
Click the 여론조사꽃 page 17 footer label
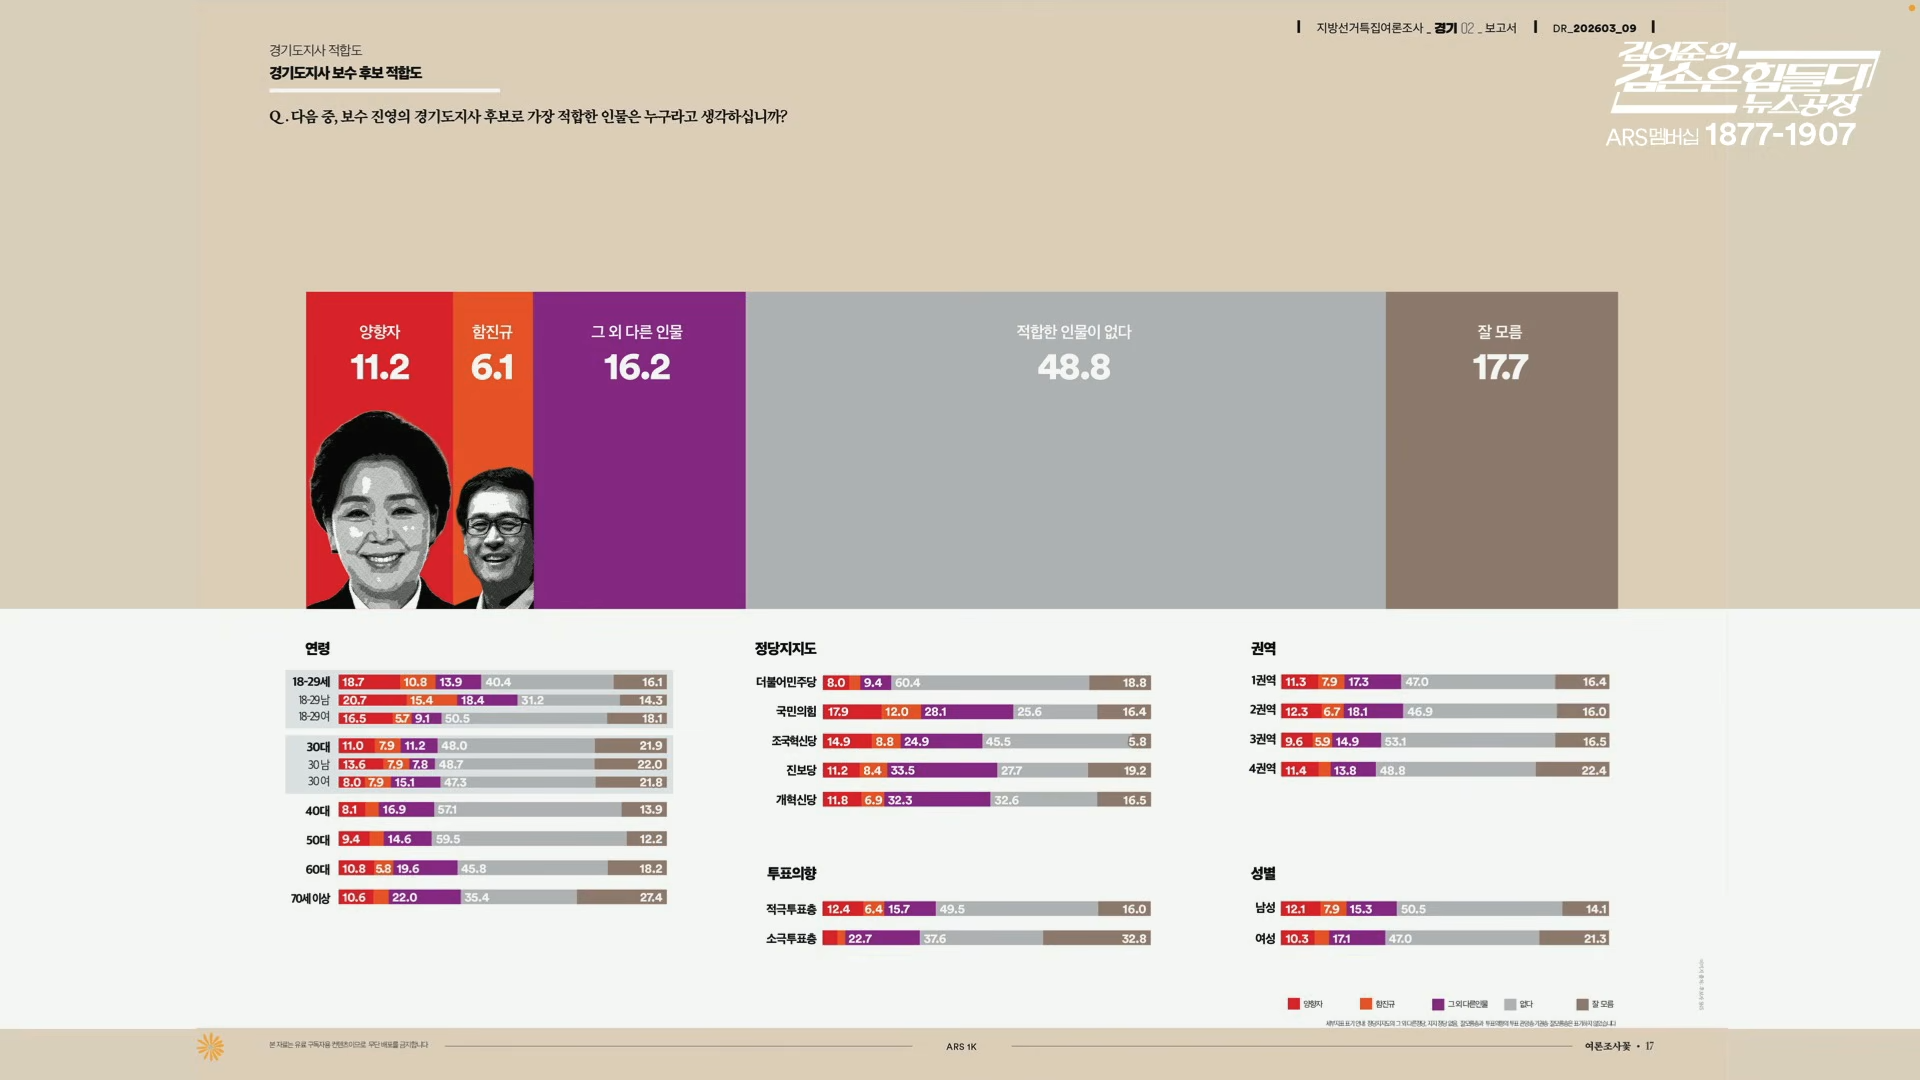pyautogui.click(x=1618, y=1046)
